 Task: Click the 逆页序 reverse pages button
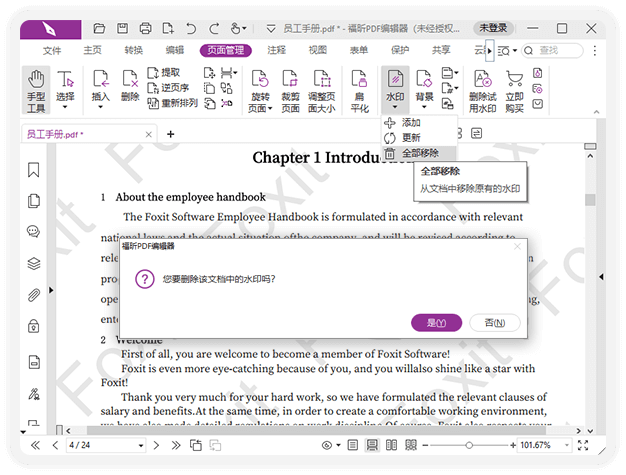(168, 88)
